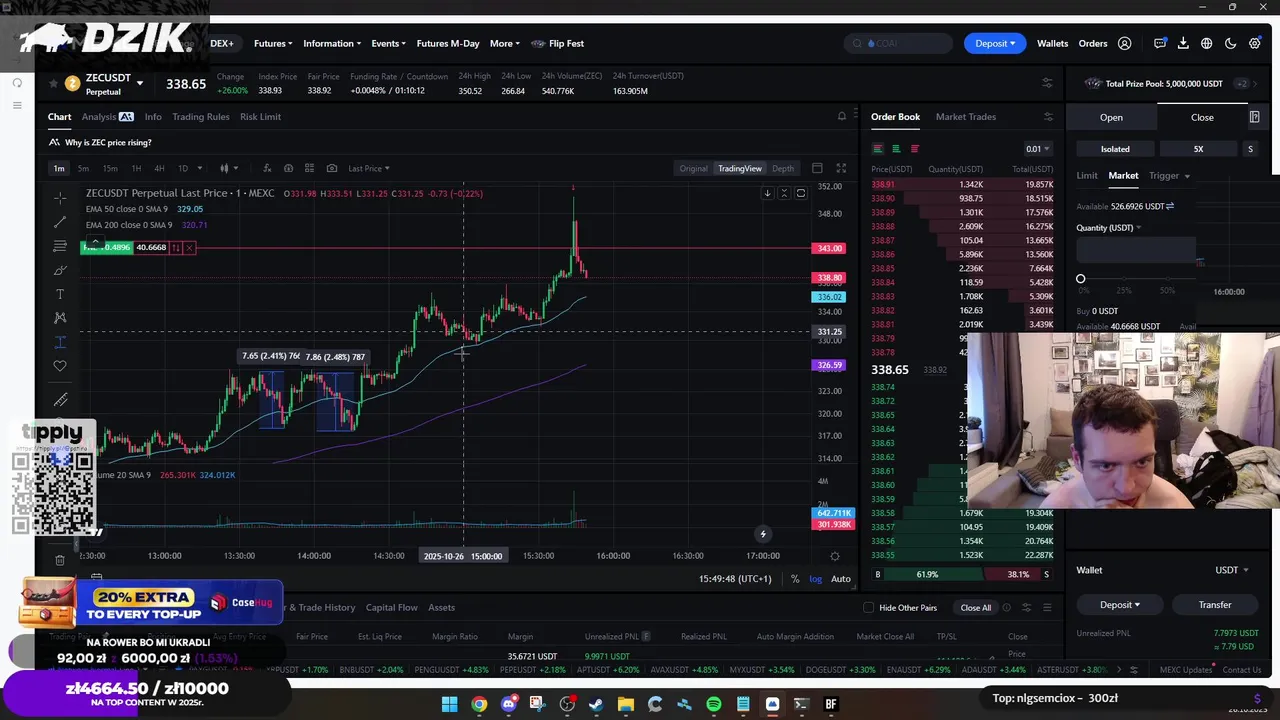Show bids-only order book view
This screenshot has width=1280, height=720.
tap(896, 149)
